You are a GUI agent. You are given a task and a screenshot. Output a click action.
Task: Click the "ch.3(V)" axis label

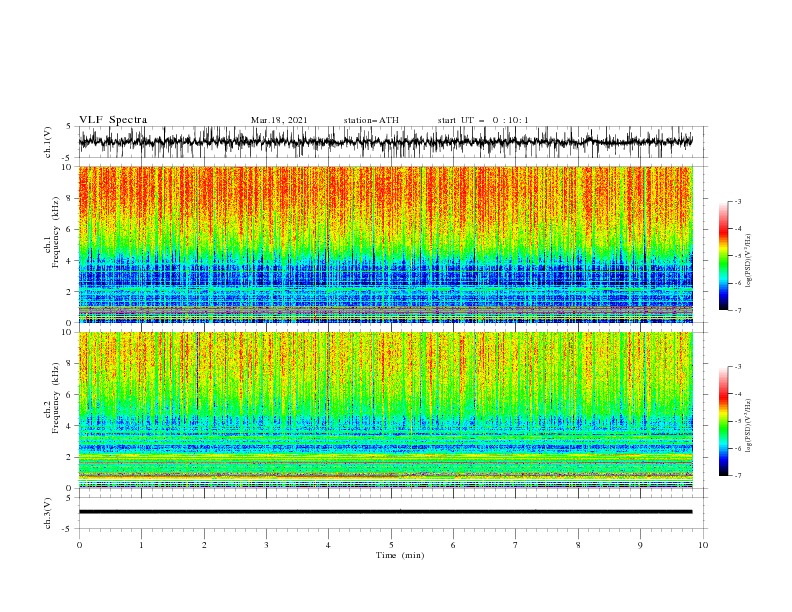pos(48,513)
